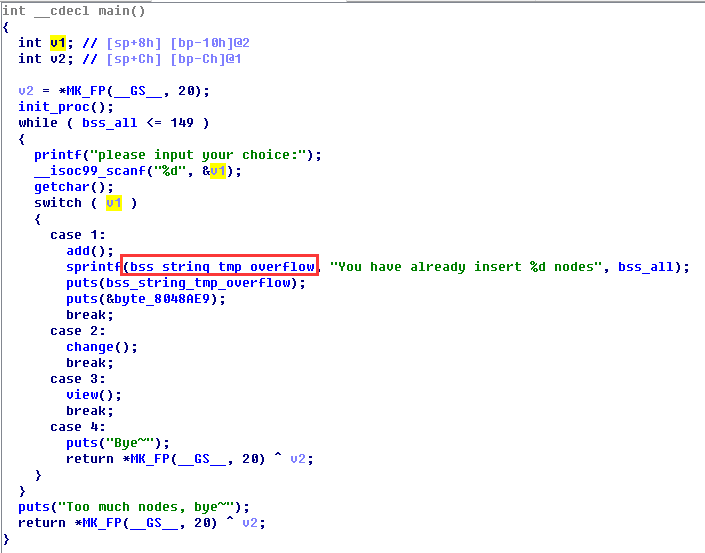Viewport: 705px width, 553px height.
Task: Click v2 in the v2 = *MK_FP assignment
Action: pyautogui.click(x=26, y=91)
